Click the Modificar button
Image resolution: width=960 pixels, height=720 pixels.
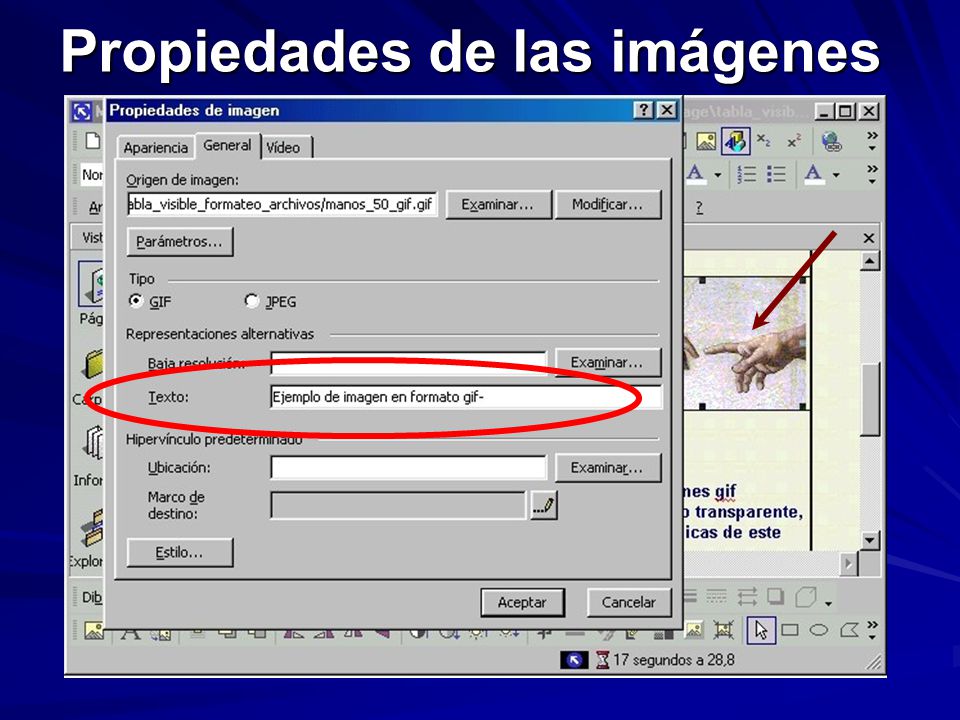tap(607, 204)
